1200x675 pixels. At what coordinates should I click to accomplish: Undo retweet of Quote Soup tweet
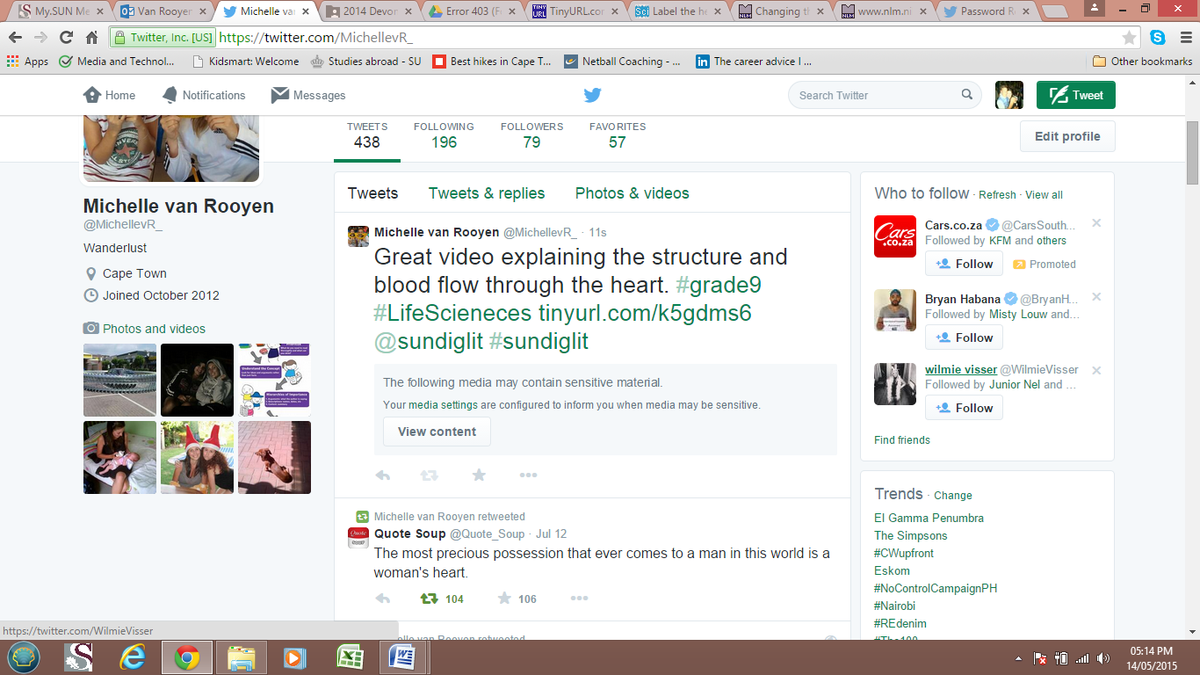click(430, 599)
